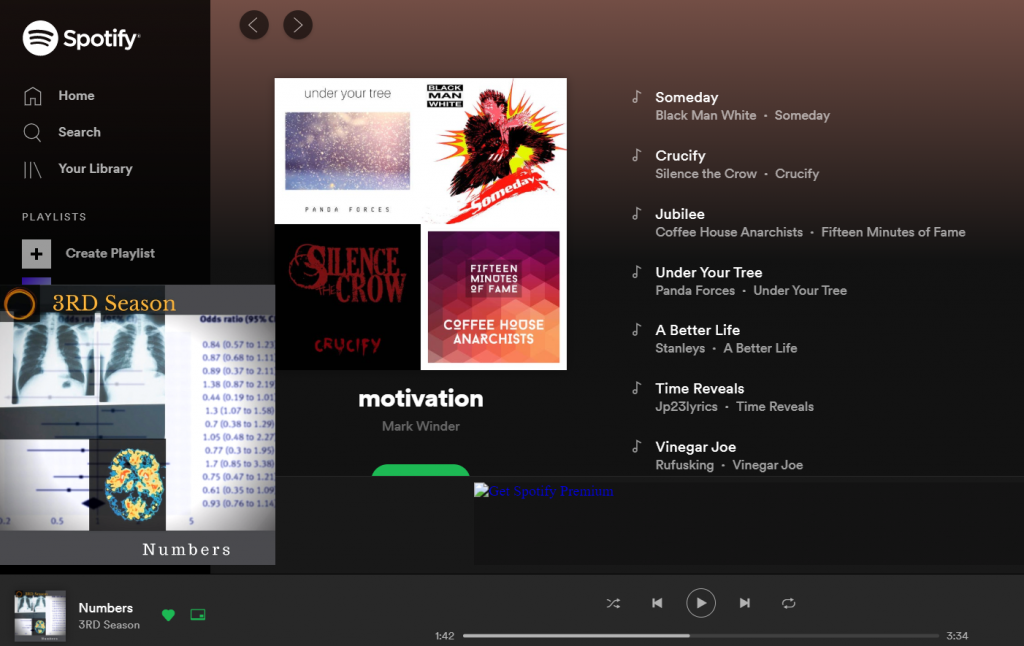Screen dimensions: 1024x646
Task: Click the note icon beside Crucify
Action: pyautogui.click(x=637, y=155)
